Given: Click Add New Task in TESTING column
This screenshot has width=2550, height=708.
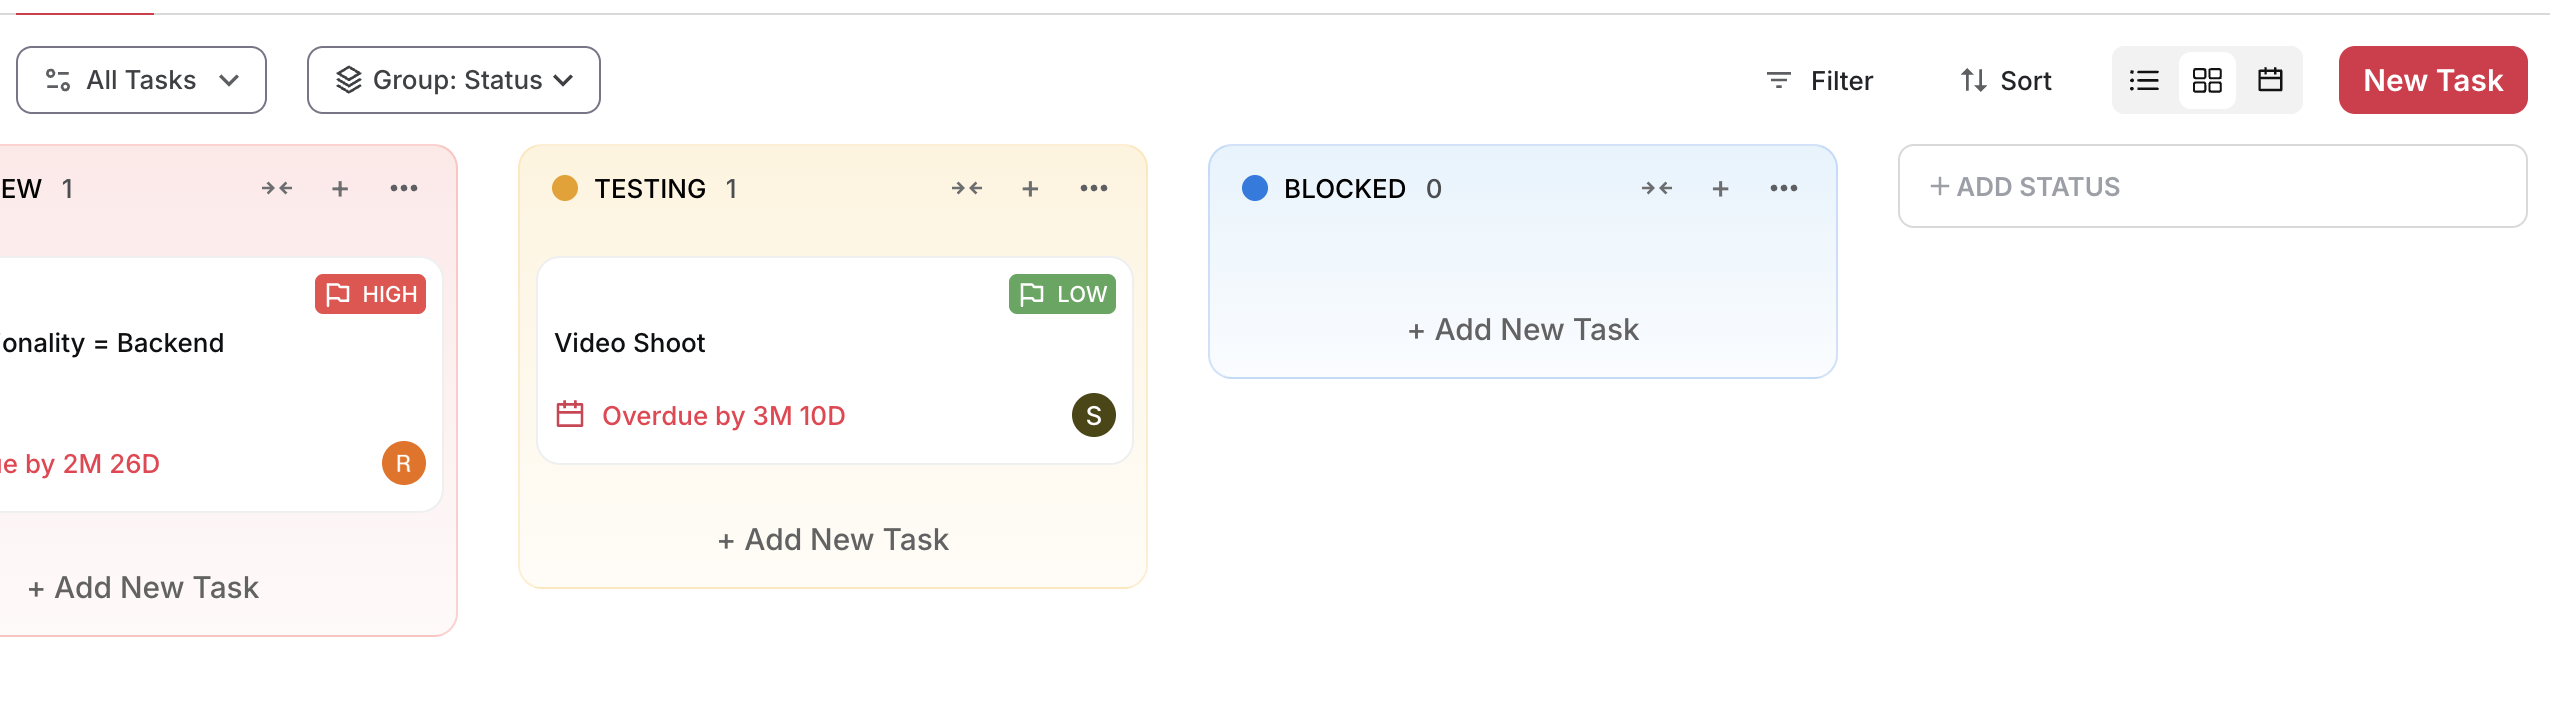Looking at the screenshot, I should pyautogui.click(x=833, y=540).
